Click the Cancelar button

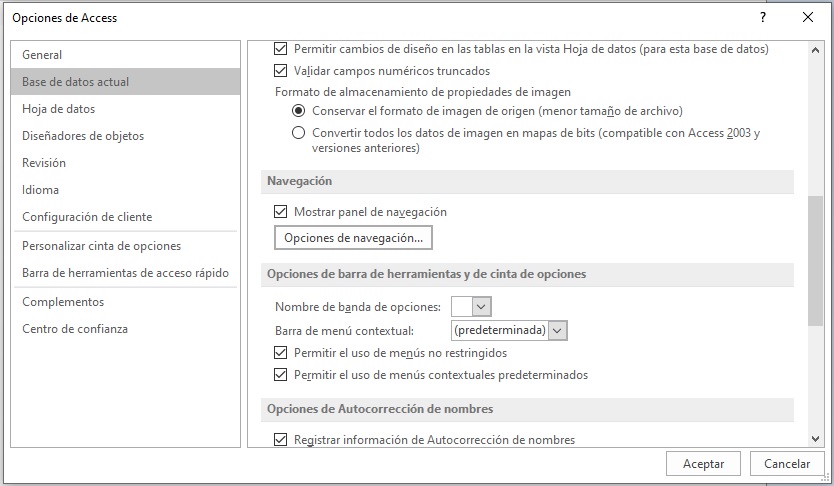tap(787, 464)
